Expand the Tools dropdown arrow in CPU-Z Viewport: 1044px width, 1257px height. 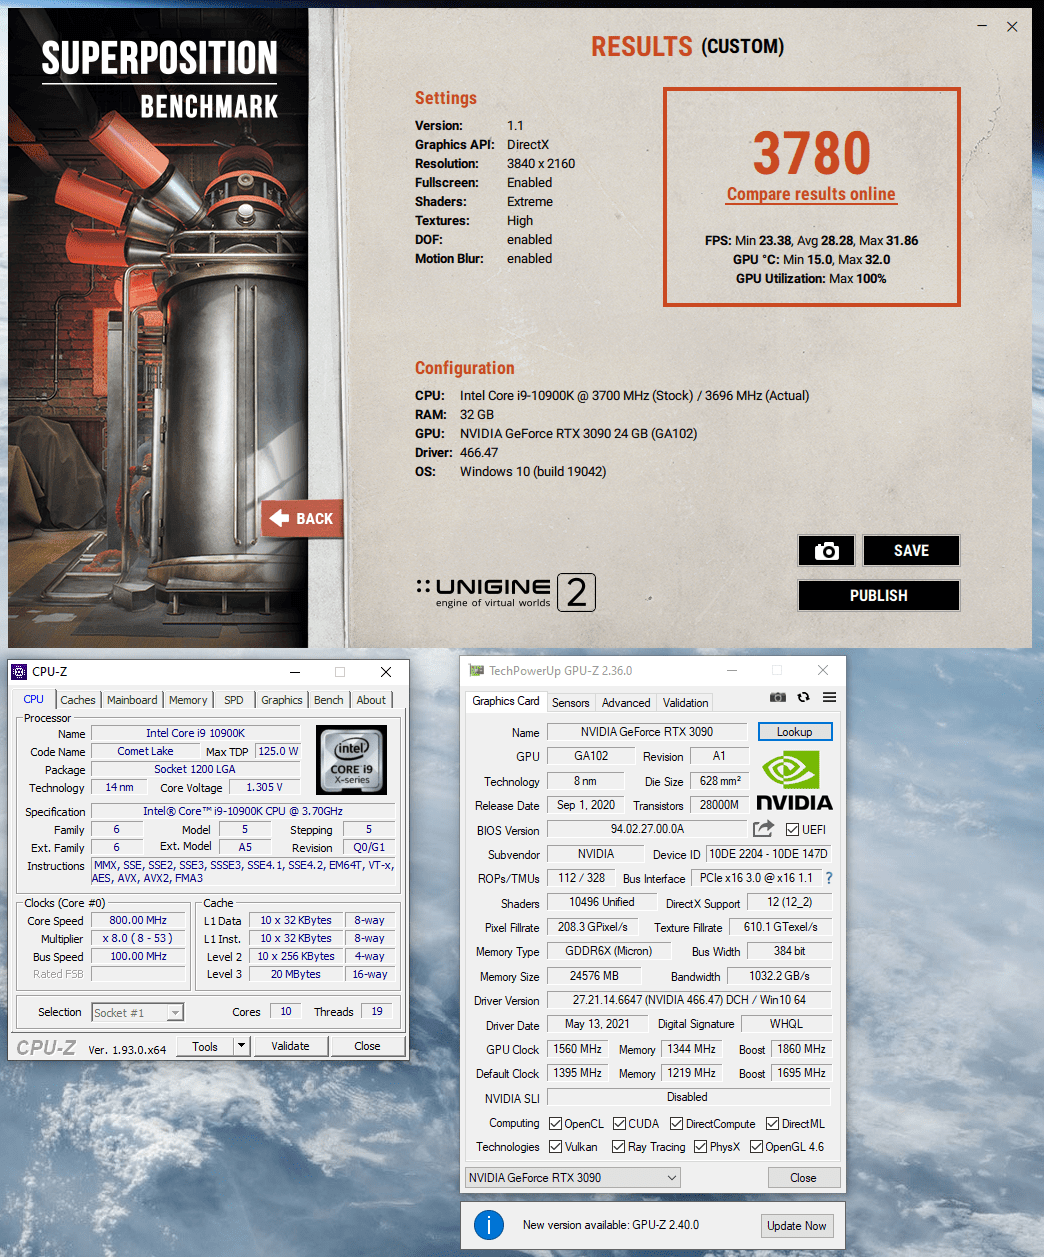pyautogui.click(x=241, y=1046)
